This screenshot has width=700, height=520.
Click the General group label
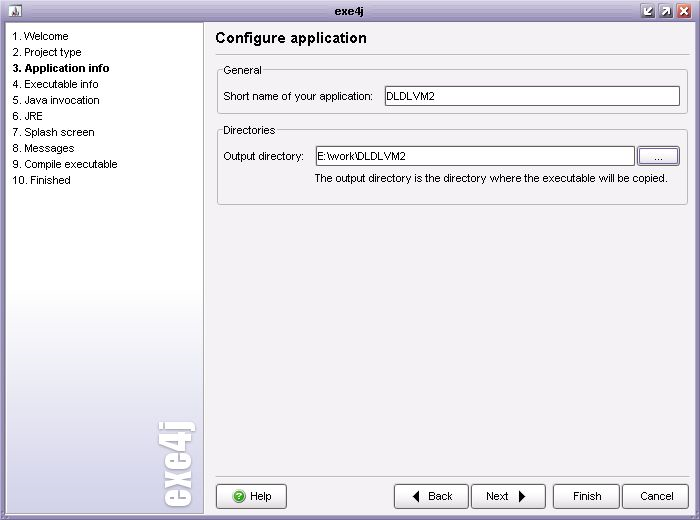pos(242,70)
